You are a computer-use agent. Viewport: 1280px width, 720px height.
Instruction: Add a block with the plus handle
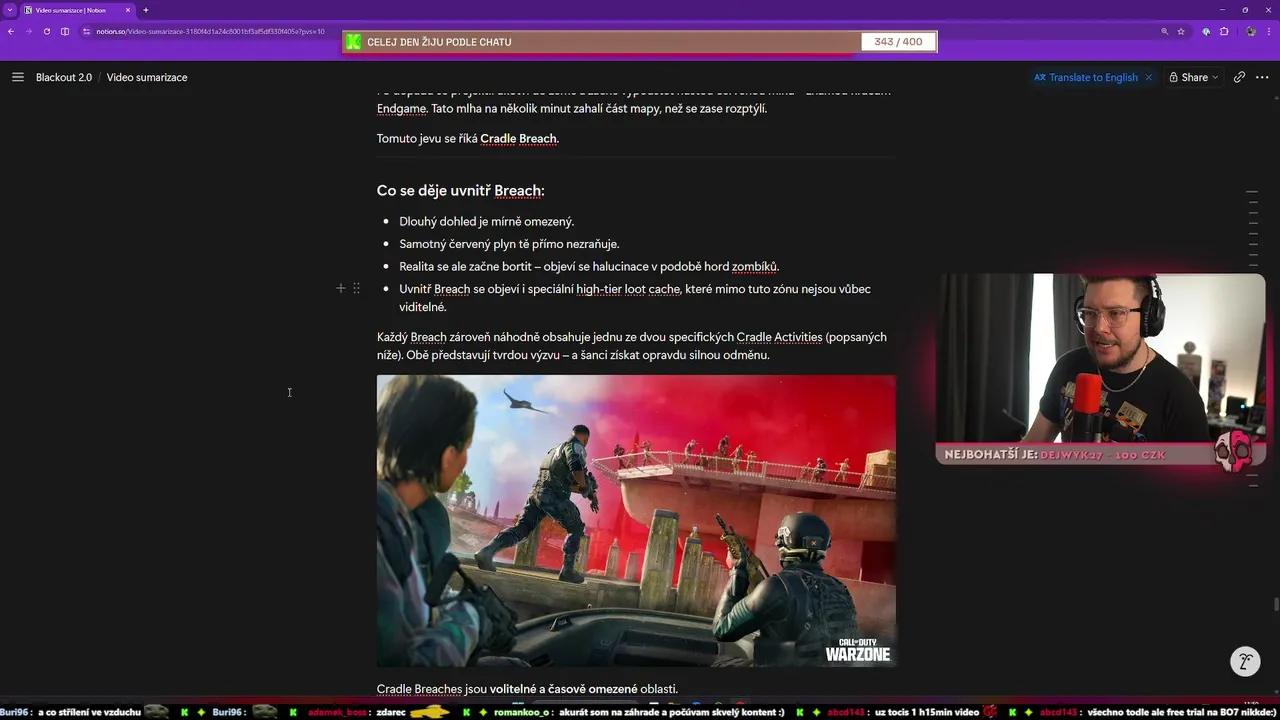click(340, 288)
